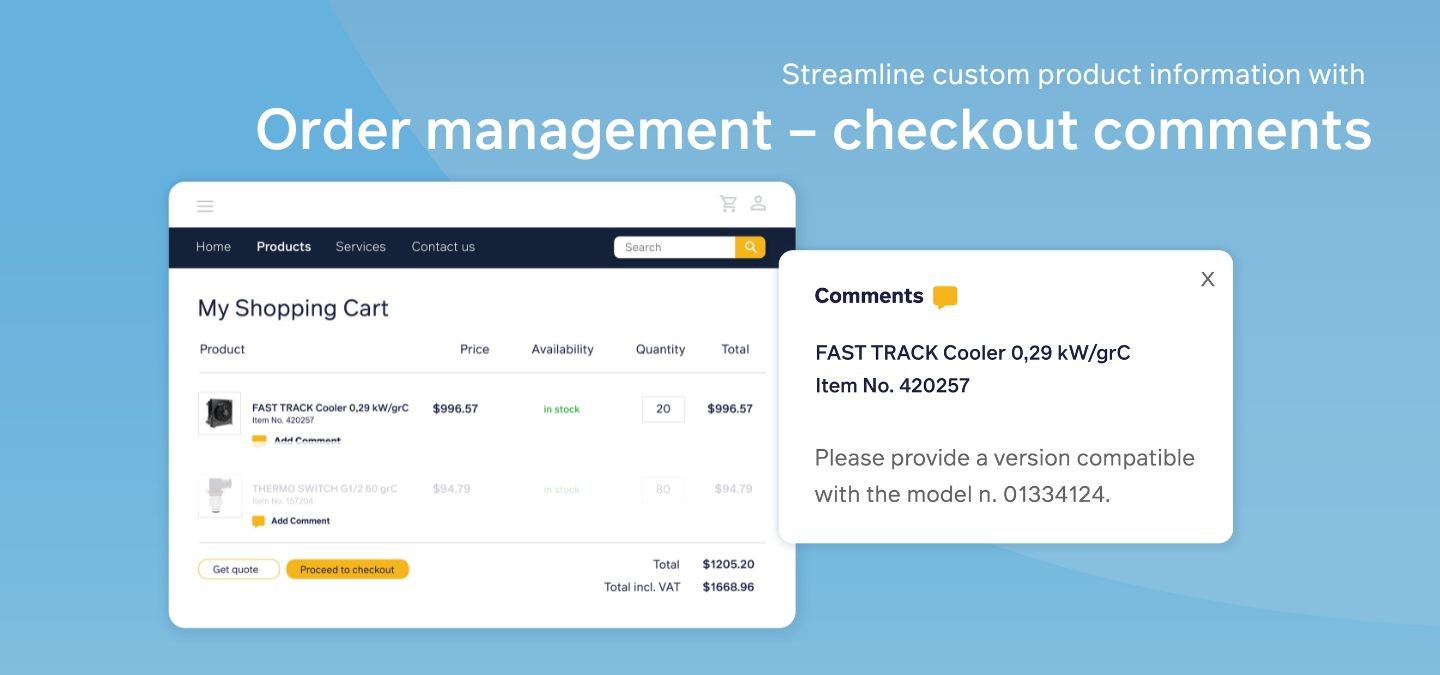This screenshot has height=675, width=1440.
Task: Click comment icon under THERMO SWITCH item
Action: pyautogui.click(x=258, y=521)
